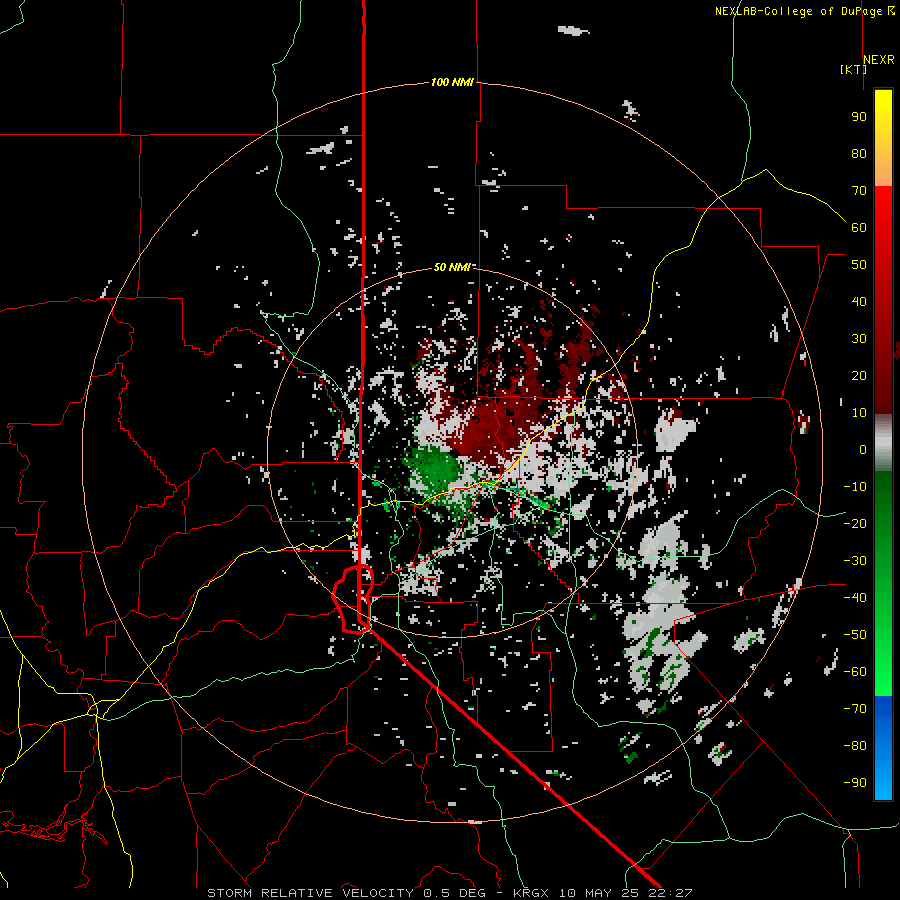Click the 50 value on the velocity scale

(859, 265)
